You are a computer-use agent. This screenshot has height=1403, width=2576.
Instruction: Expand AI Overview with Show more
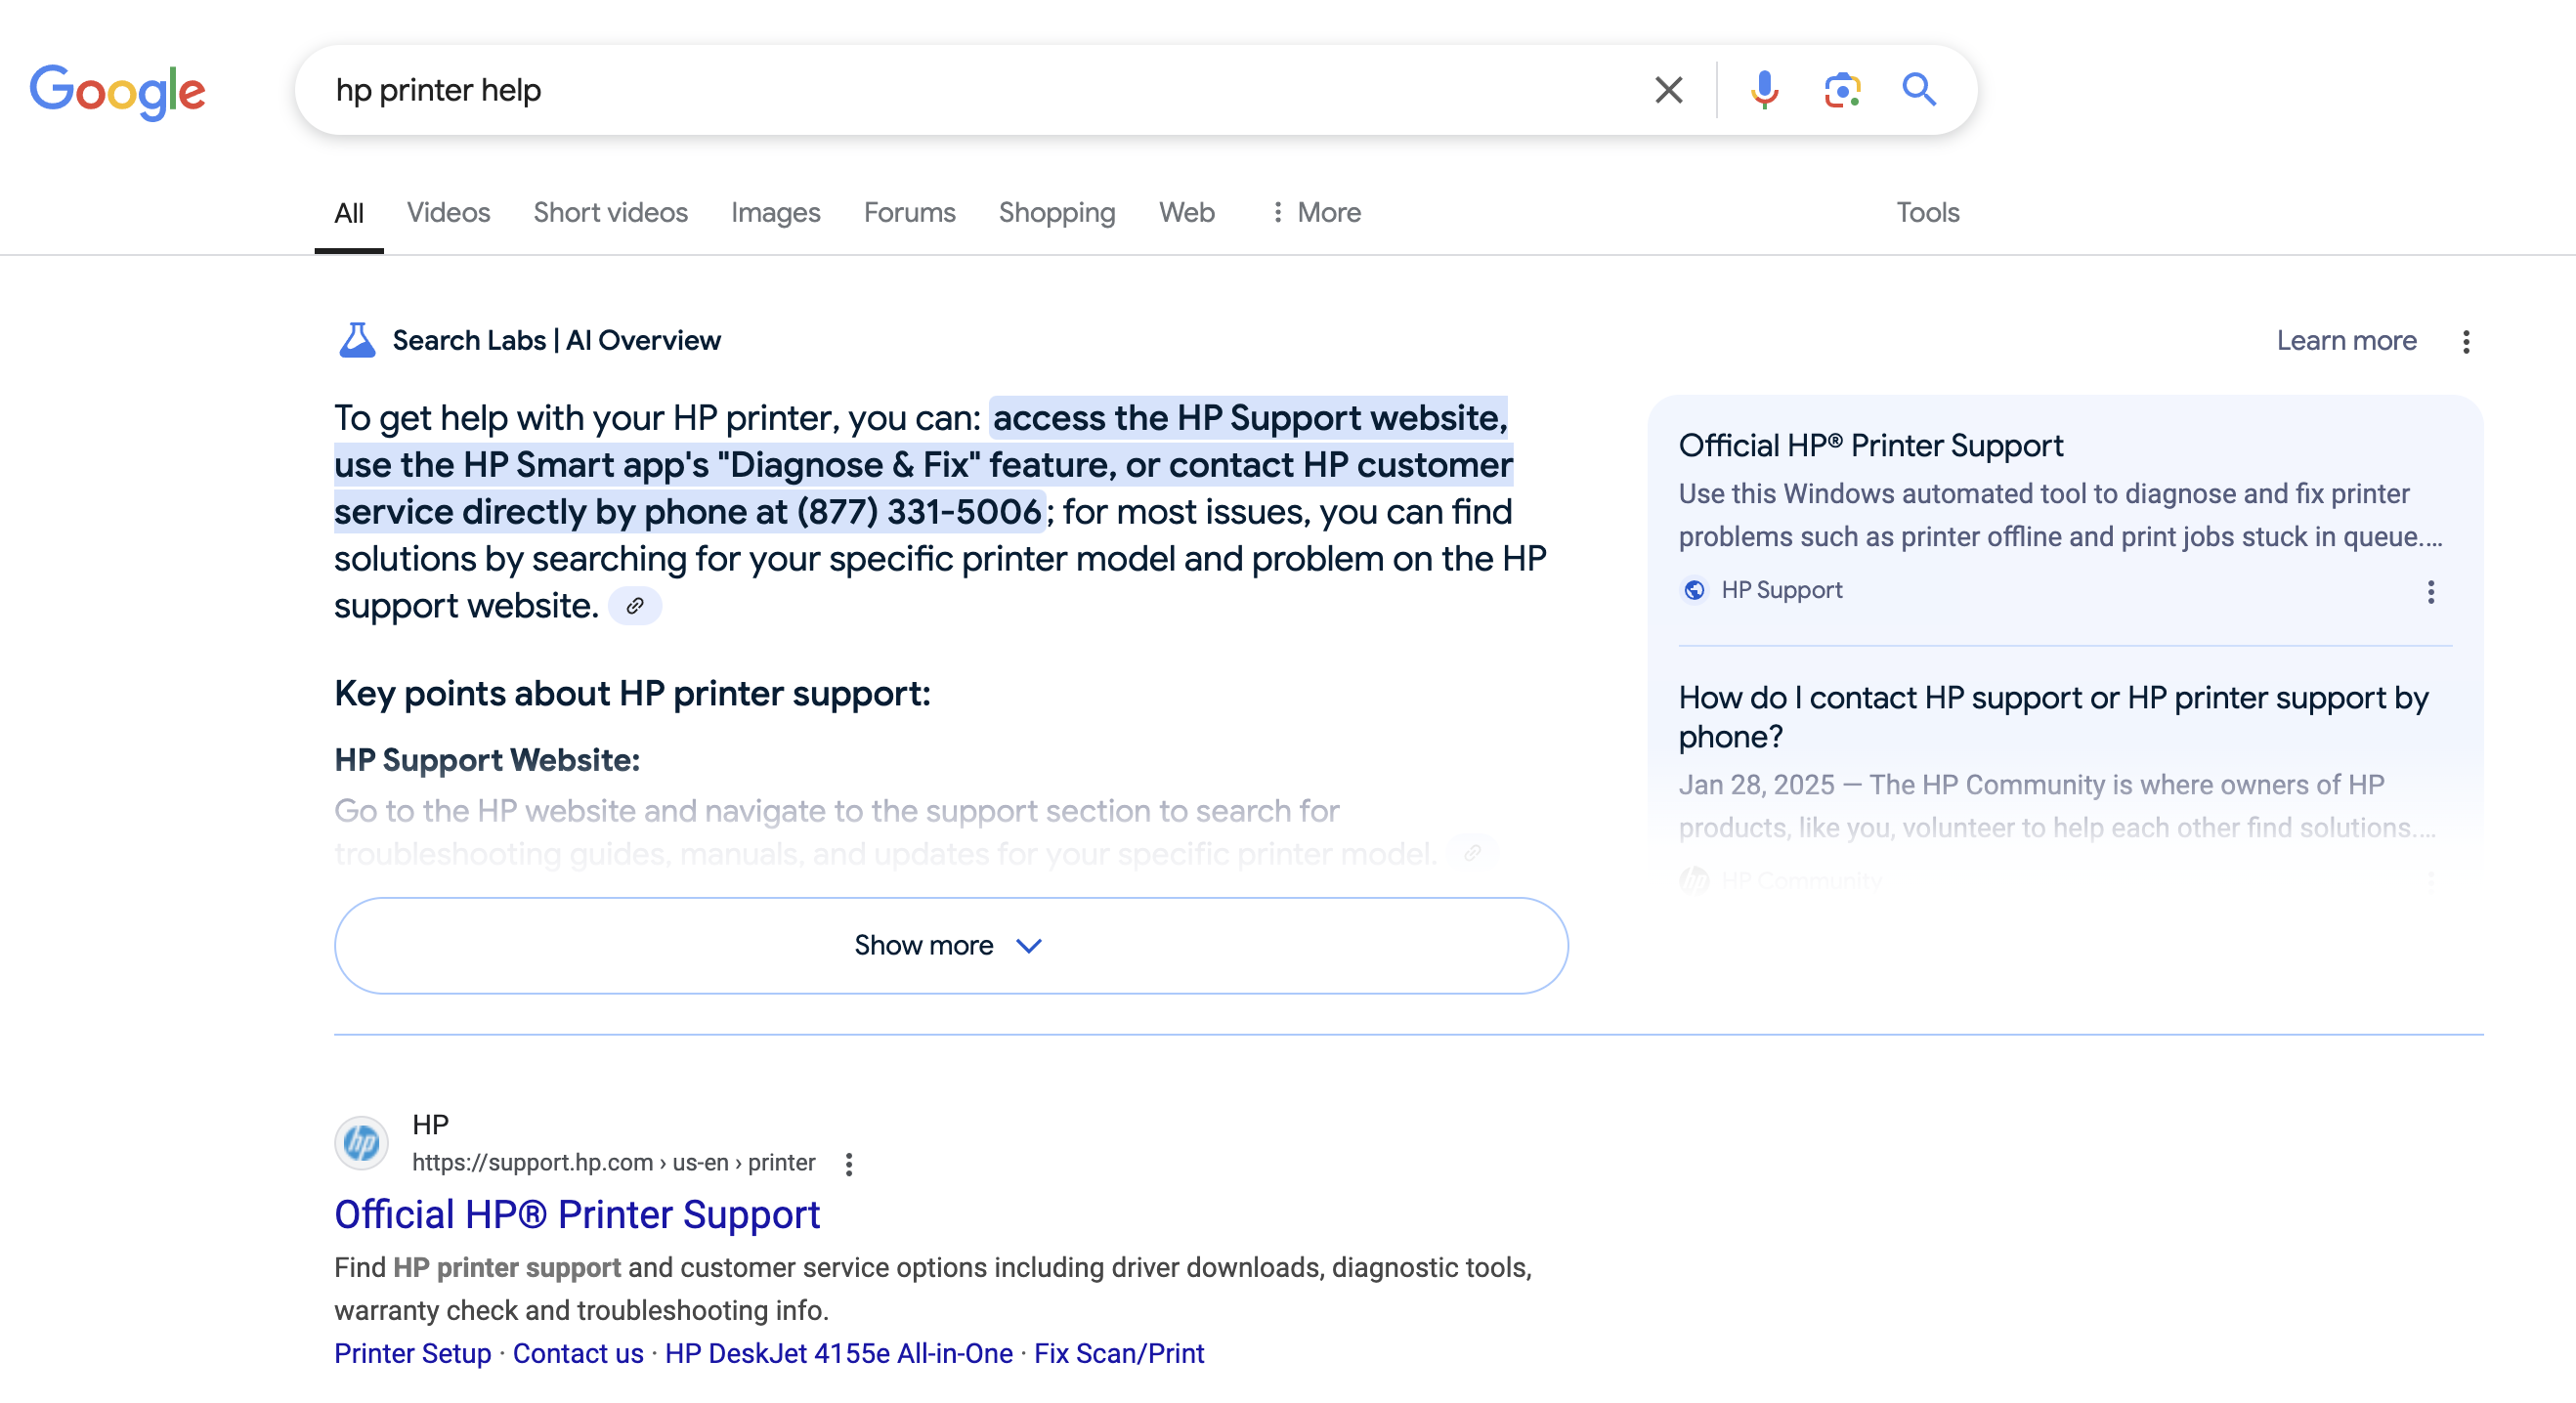click(951, 945)
